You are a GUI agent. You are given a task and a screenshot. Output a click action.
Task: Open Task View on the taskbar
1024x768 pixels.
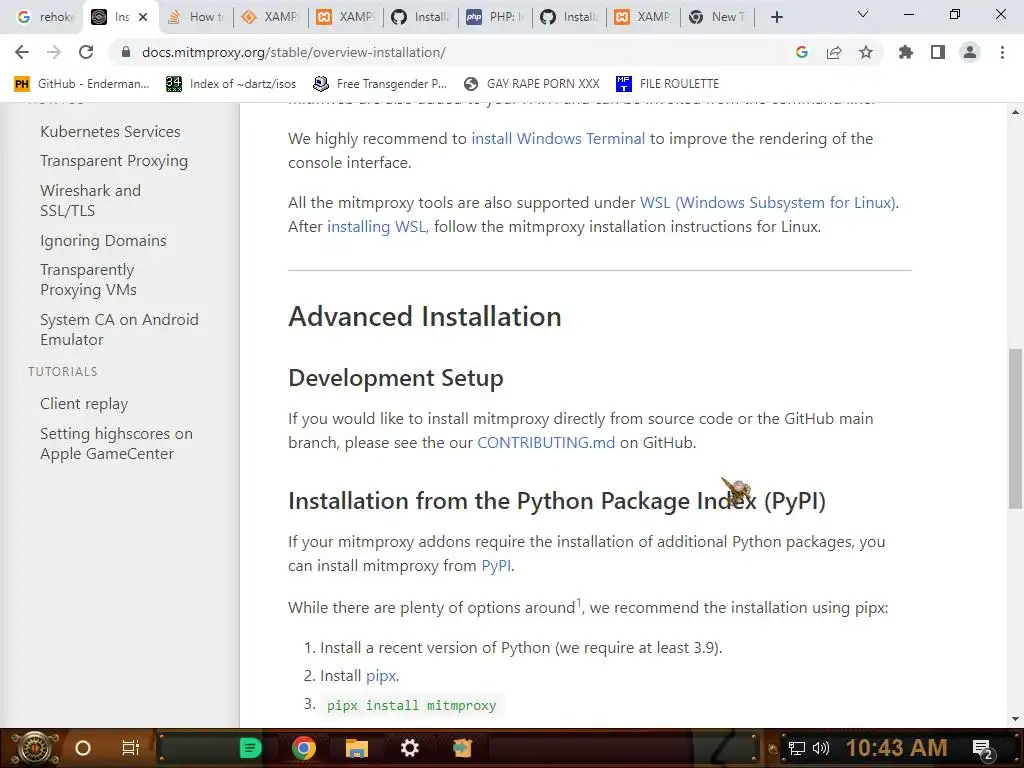[x=131, y=748]
